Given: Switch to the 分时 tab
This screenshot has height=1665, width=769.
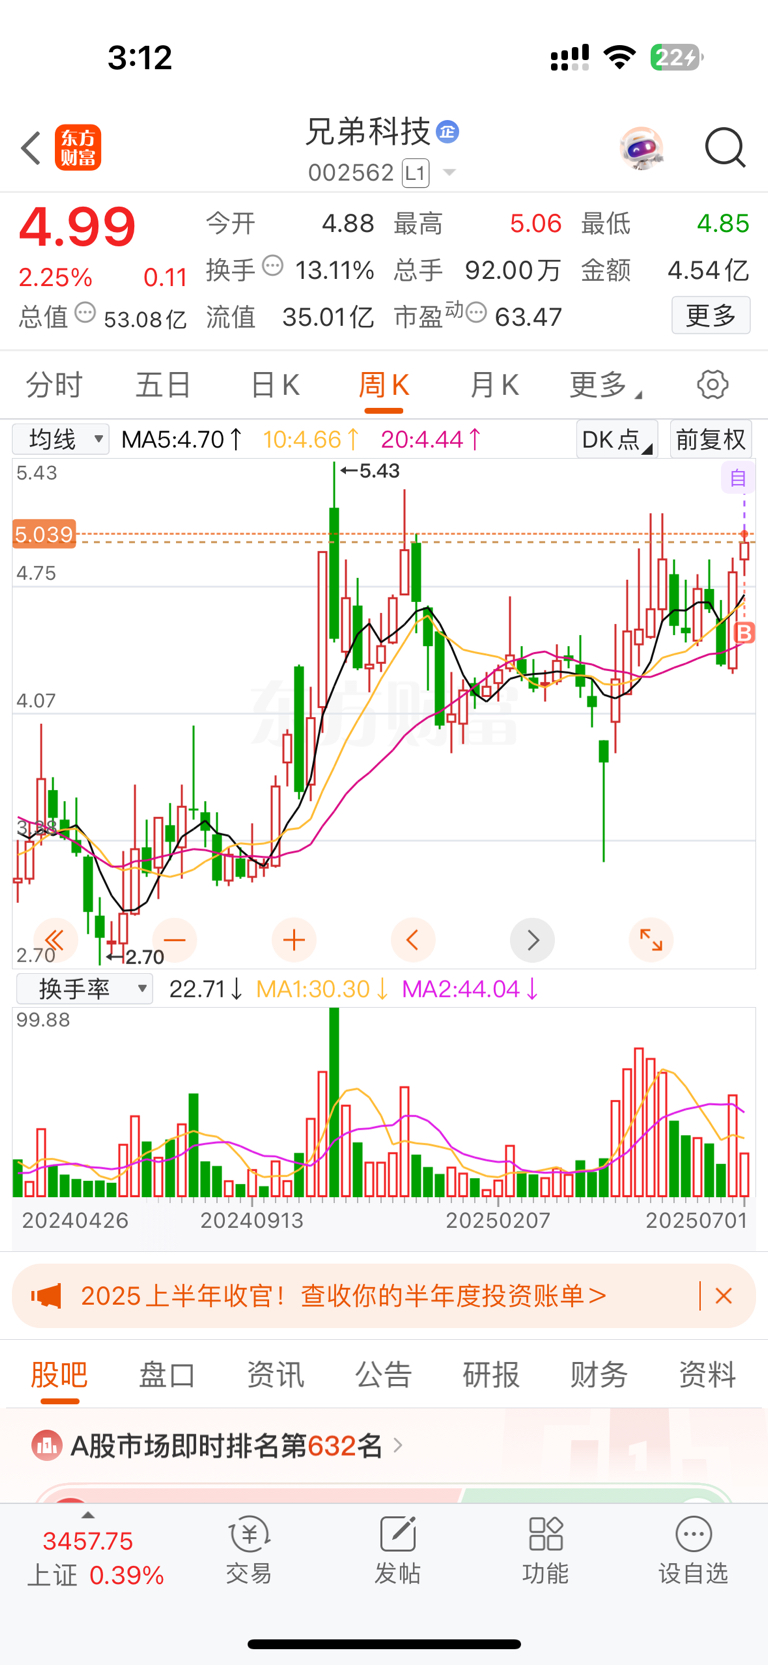Looking at the screenshot, I should pyautogui.click(x=54, y=385).
